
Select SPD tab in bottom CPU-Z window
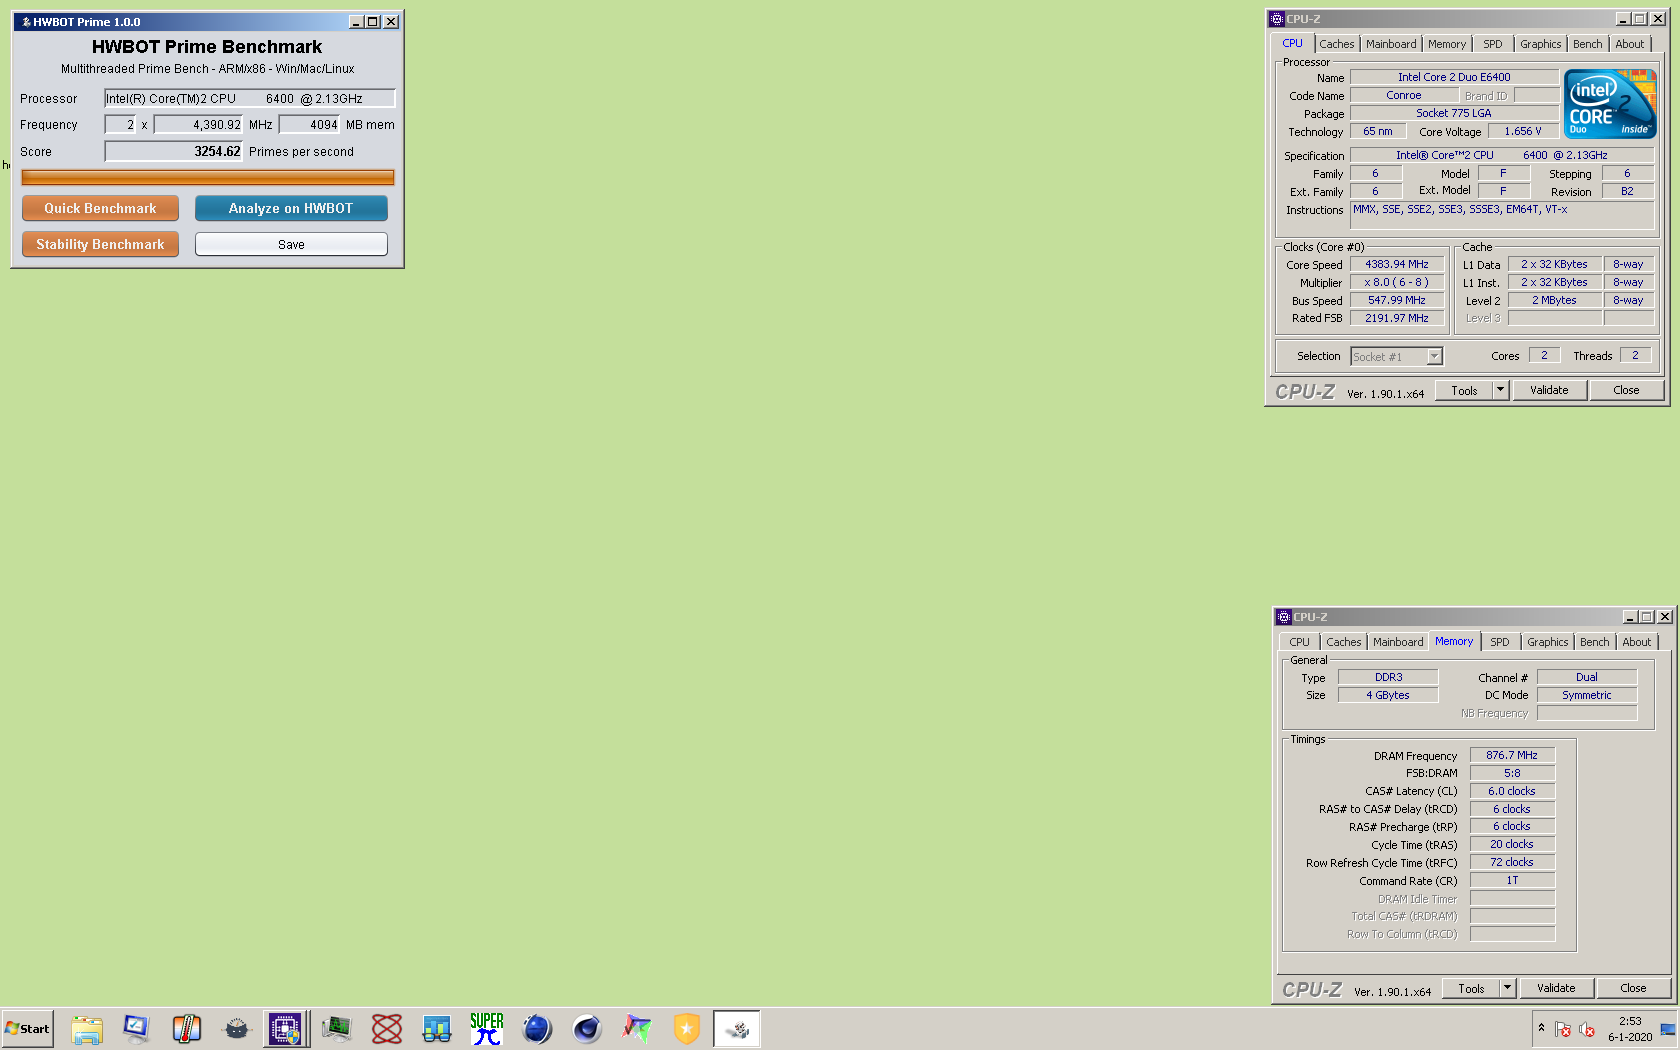tap(1500, 642)
